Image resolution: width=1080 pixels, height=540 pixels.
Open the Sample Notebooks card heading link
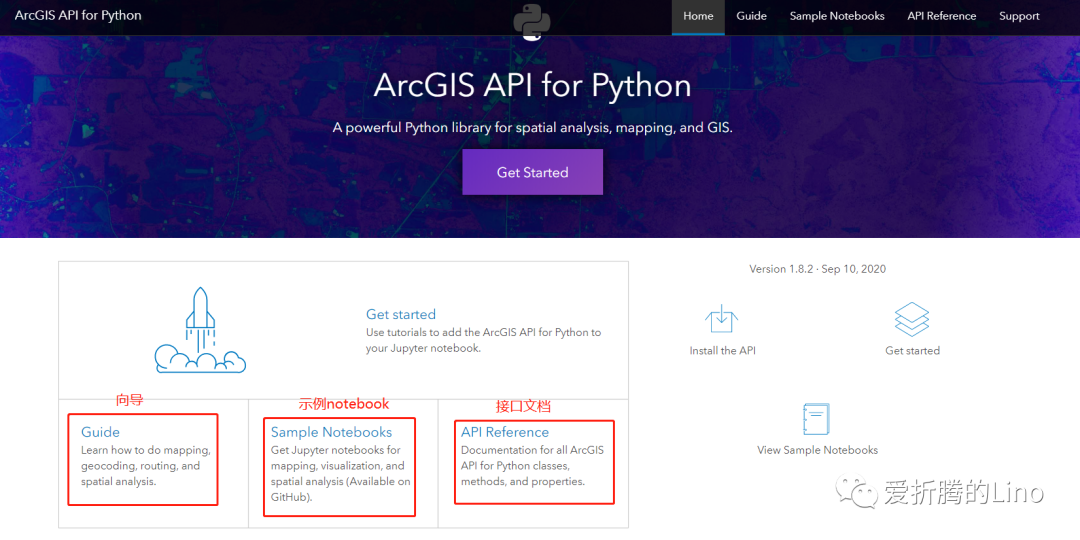331,432
